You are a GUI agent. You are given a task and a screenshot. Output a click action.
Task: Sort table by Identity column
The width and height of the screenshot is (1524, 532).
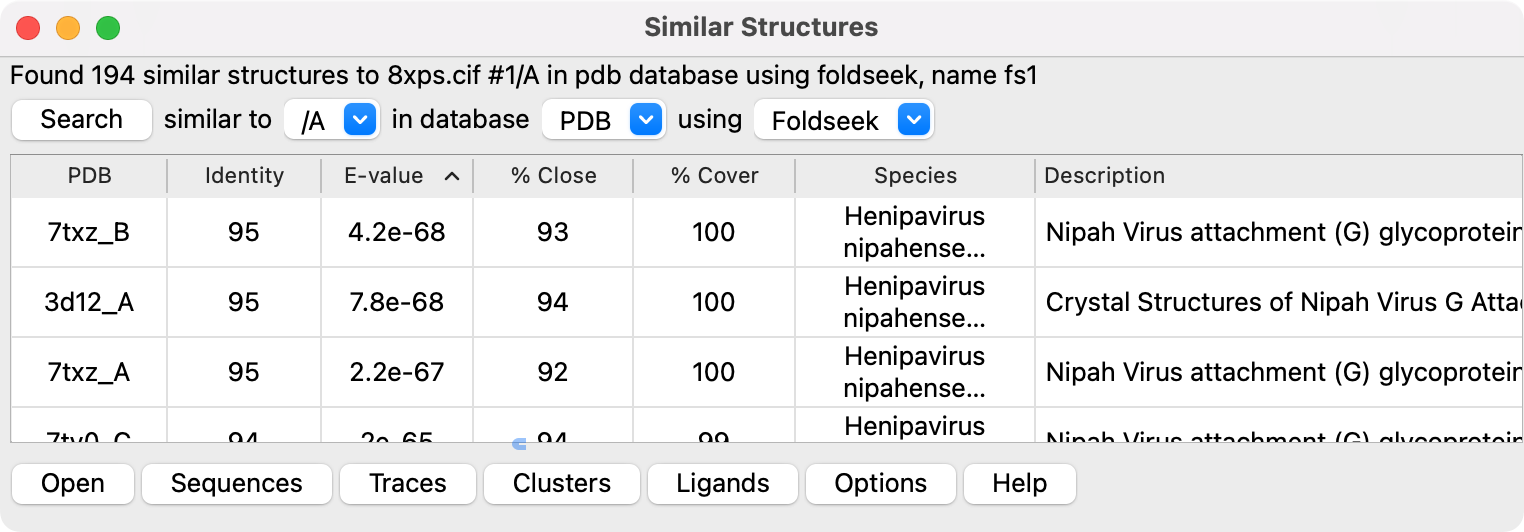[x=244, y=176]
